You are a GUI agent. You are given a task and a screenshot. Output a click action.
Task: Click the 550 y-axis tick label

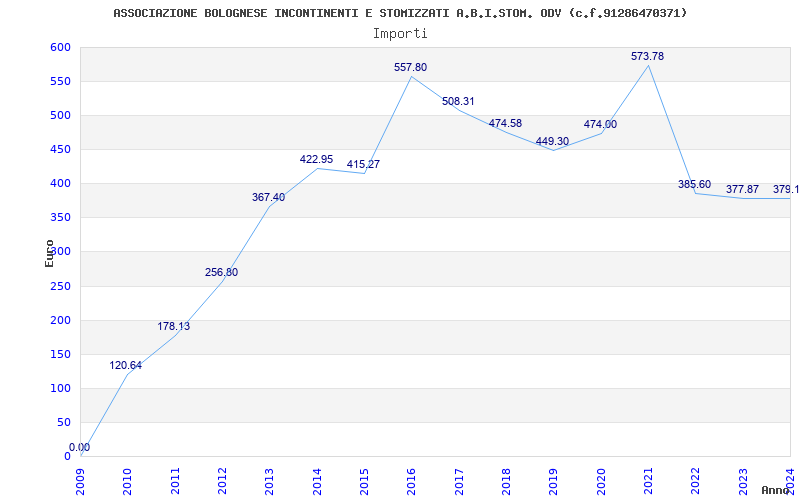pyautogui.click(x=60, y=82)
